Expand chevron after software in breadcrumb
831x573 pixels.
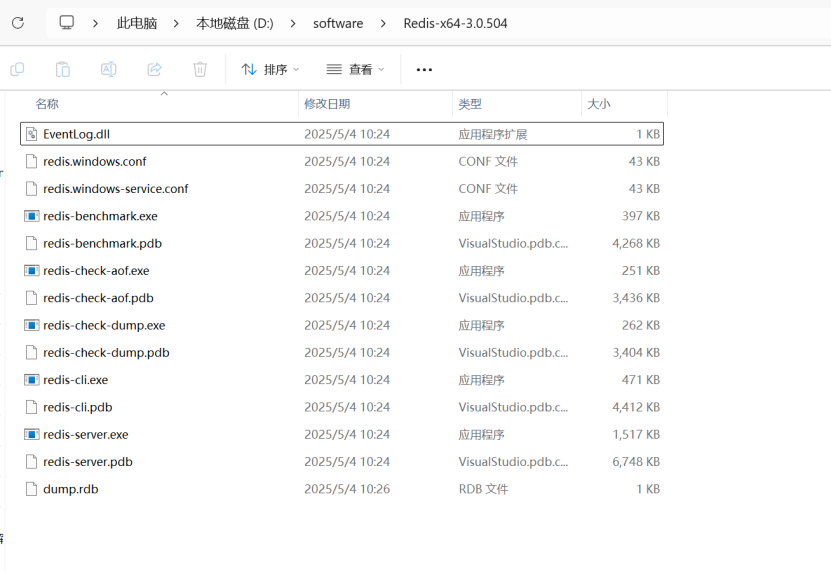pyautogui.click(x=383, y=23)
